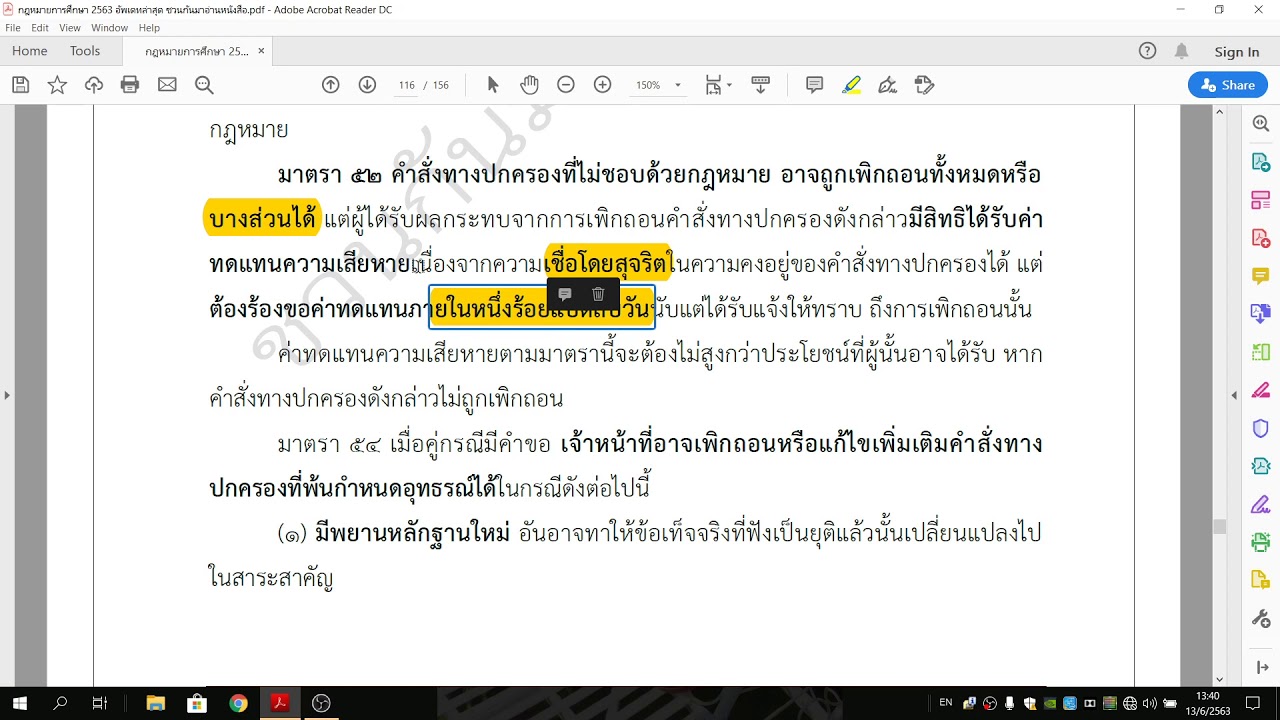Add a sticky note comment from the toolbar
The width and height of the screenshot is (1280, 720).
[x=815, y=85]
